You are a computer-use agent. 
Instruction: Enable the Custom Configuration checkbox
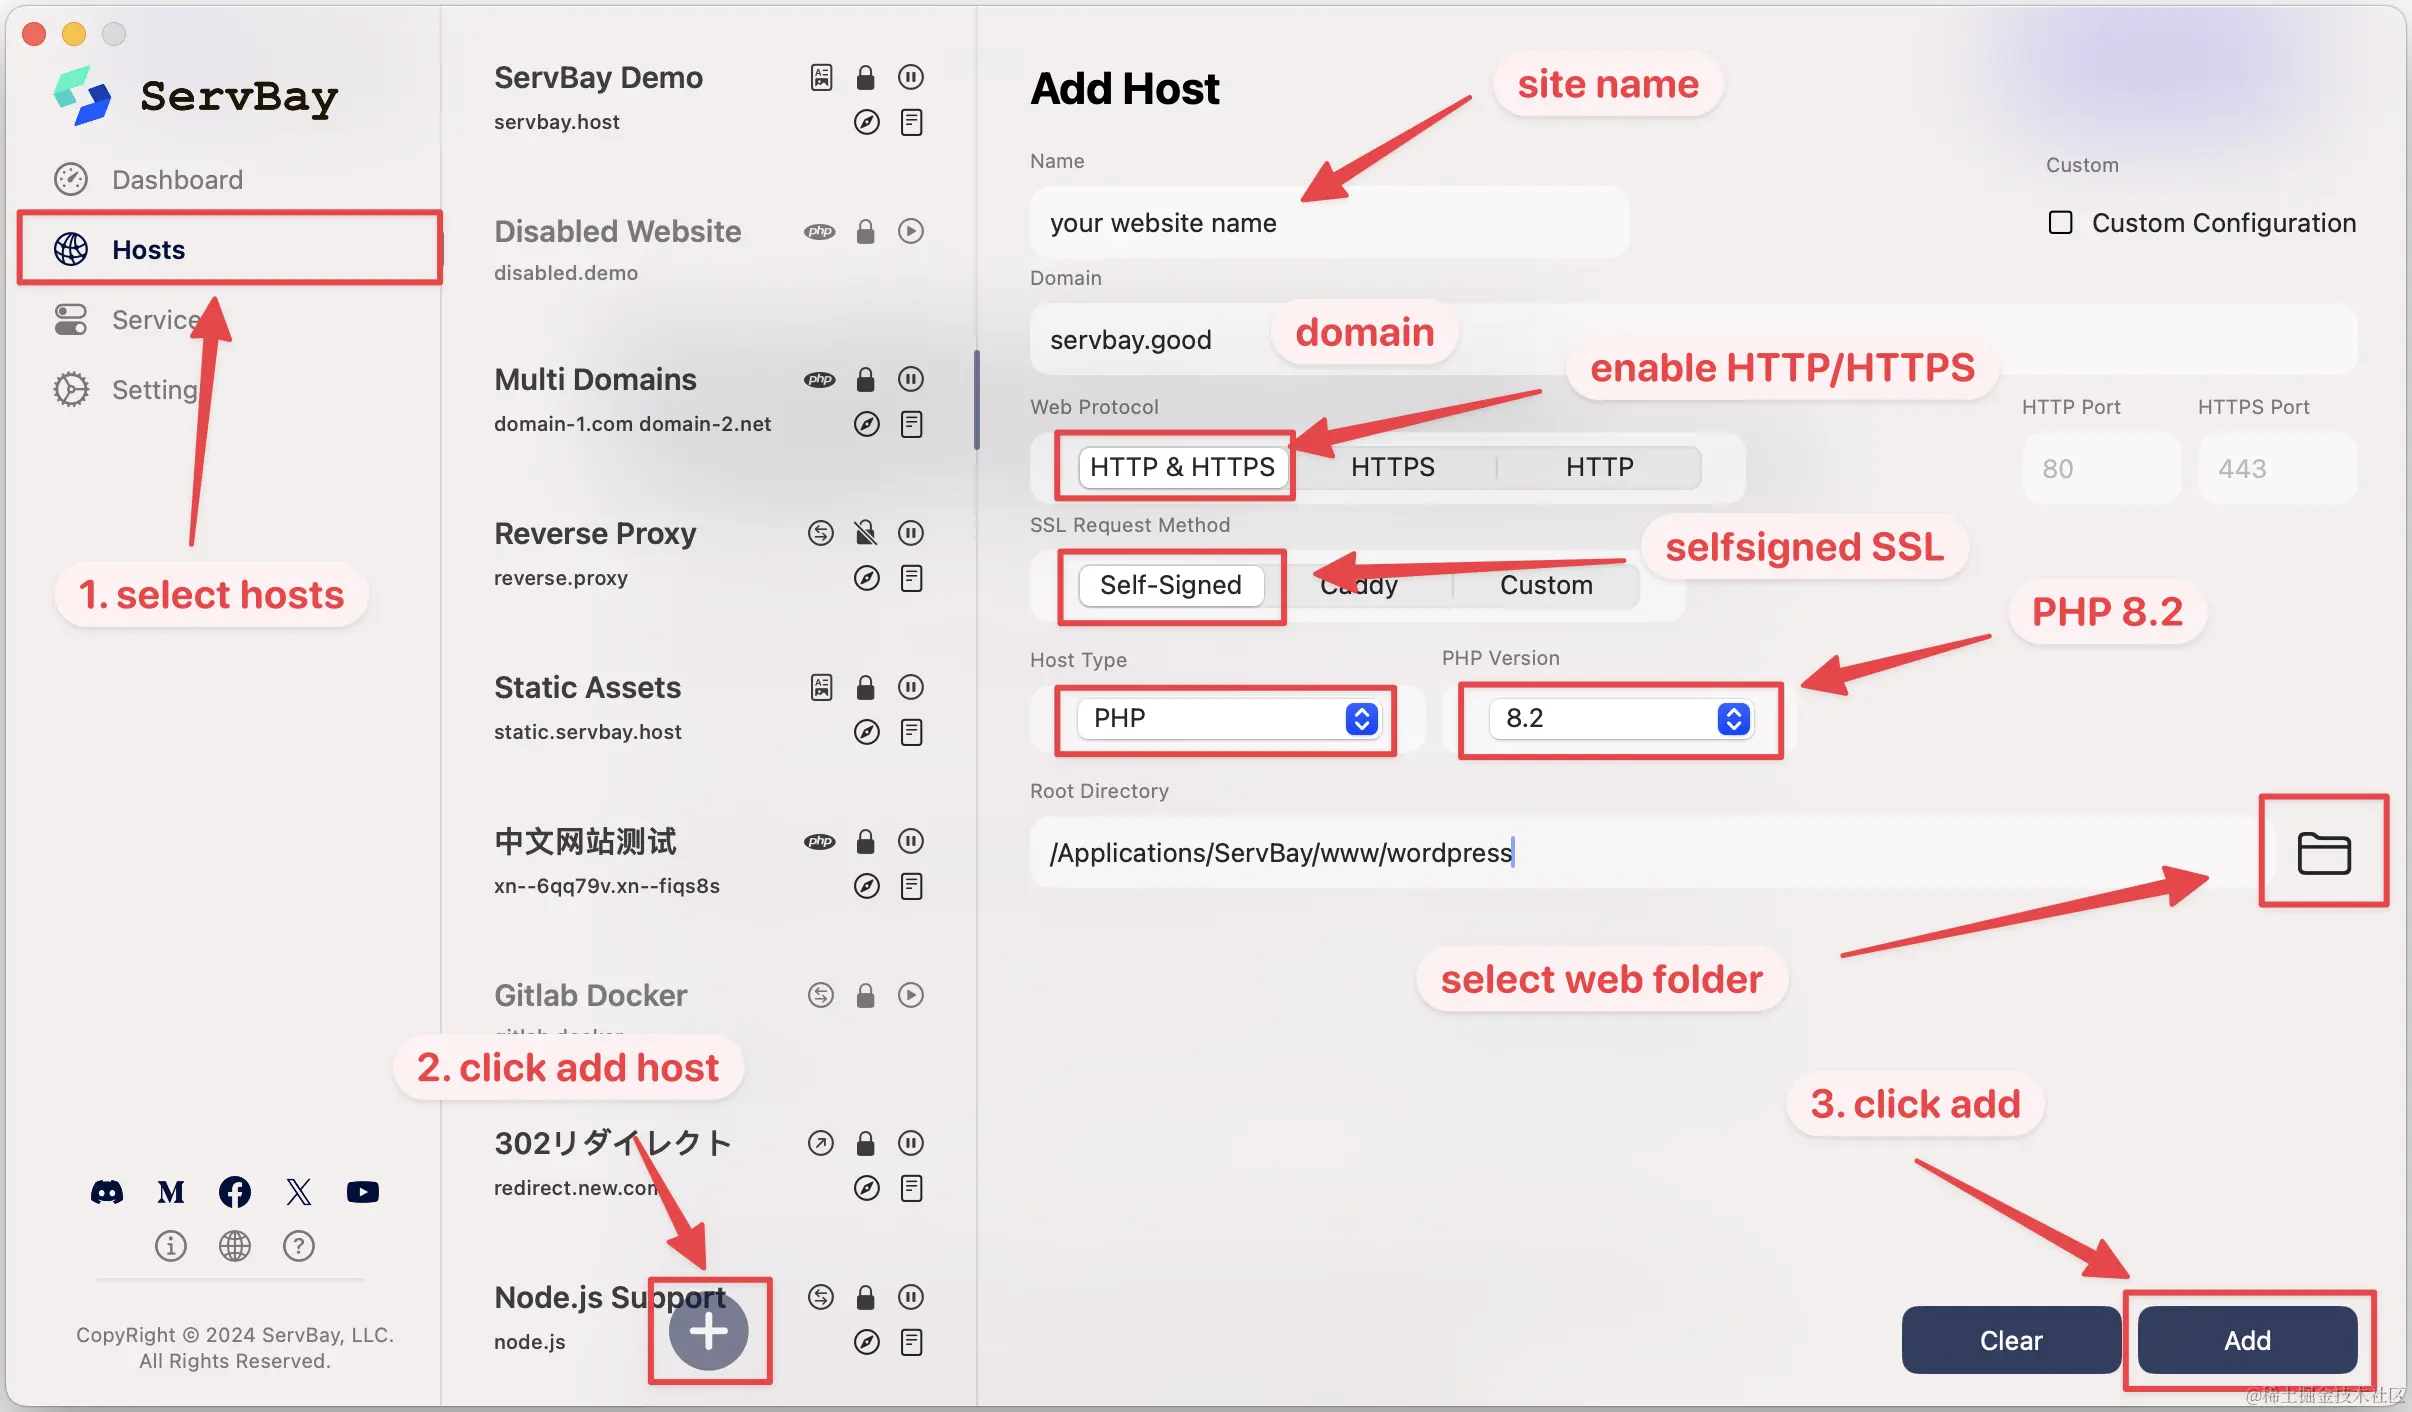point(2060,222)
